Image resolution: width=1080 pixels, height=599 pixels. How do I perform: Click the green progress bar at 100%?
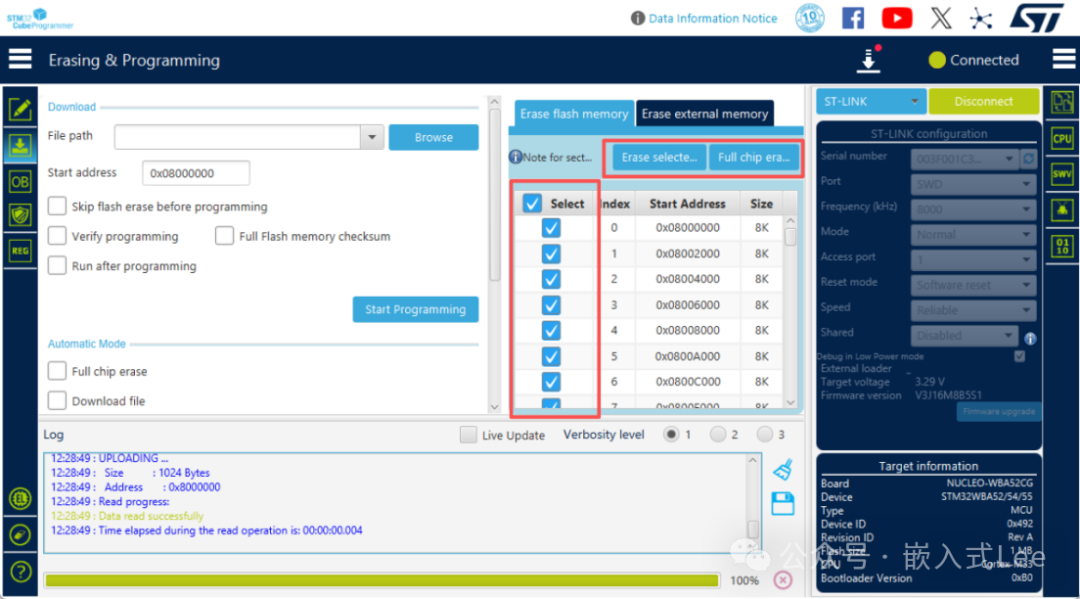pyautogui.click(x=382, y=580)
